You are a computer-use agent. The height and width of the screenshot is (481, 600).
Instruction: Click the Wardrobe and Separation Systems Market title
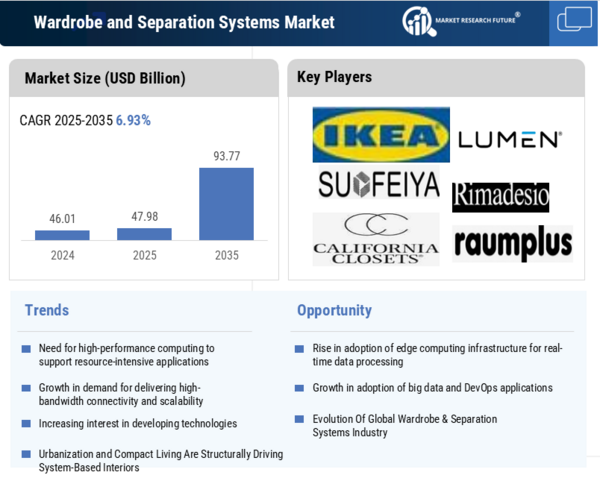tap(184, 22)
